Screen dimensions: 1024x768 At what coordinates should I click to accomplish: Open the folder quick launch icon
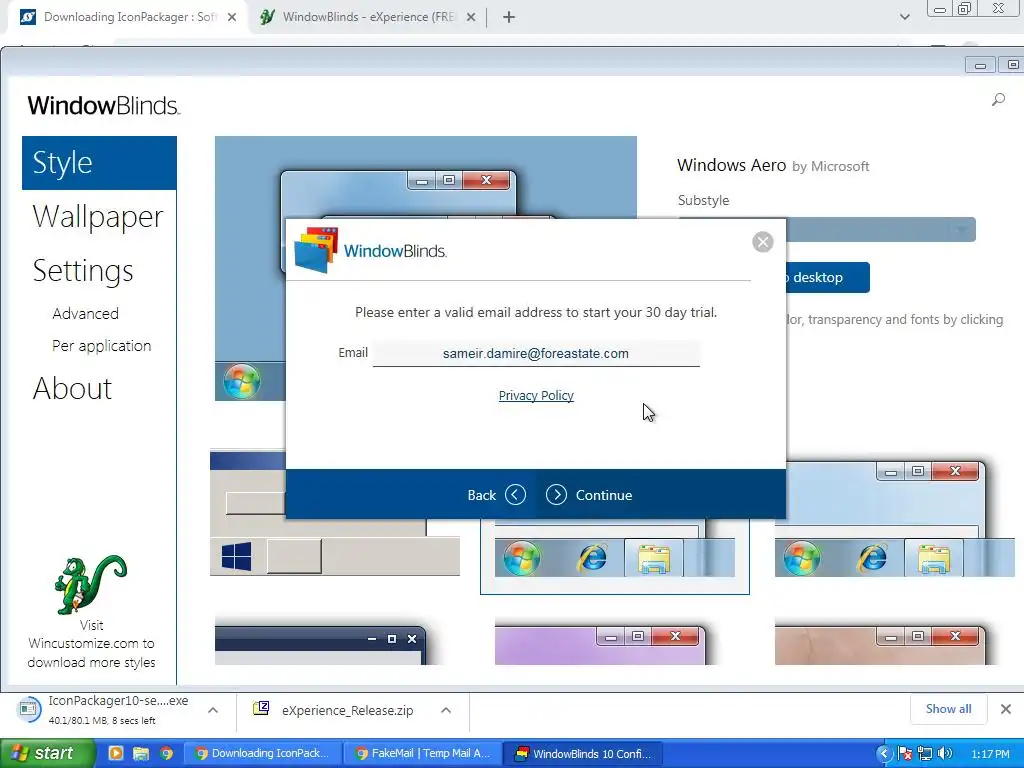(141, 754)
